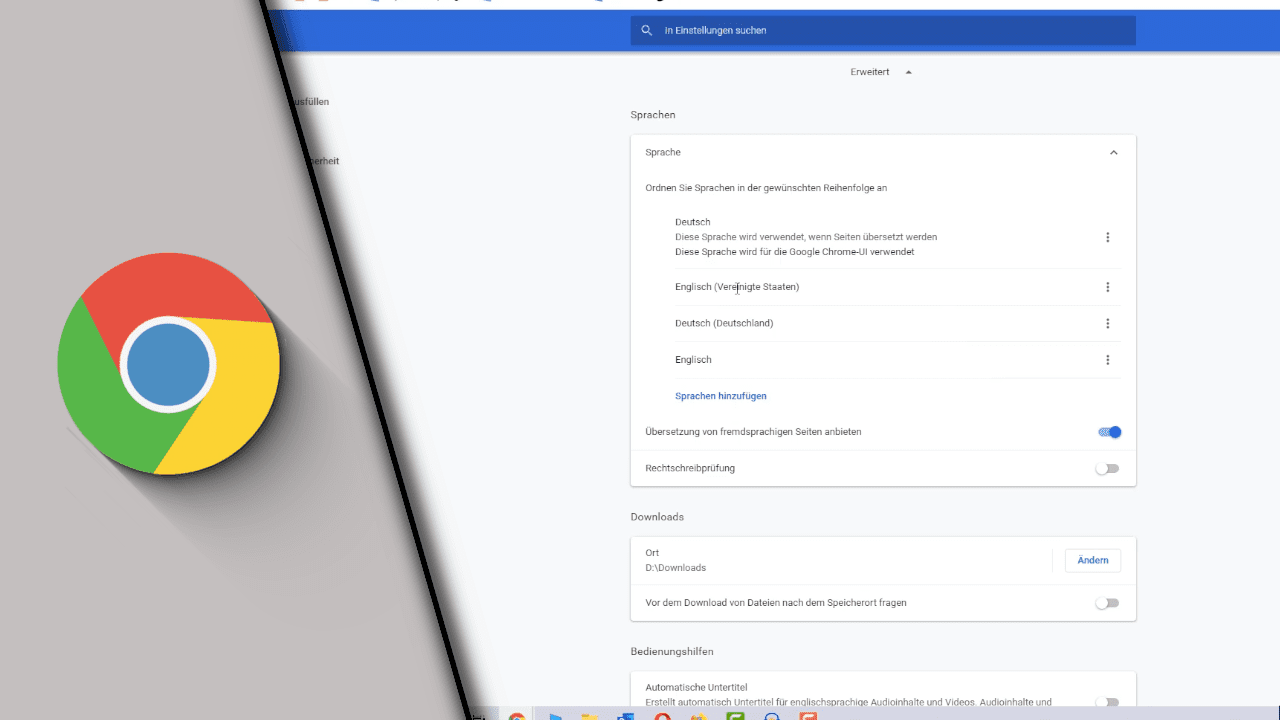Click the 'Downloads' section heading

coord(657,517)
